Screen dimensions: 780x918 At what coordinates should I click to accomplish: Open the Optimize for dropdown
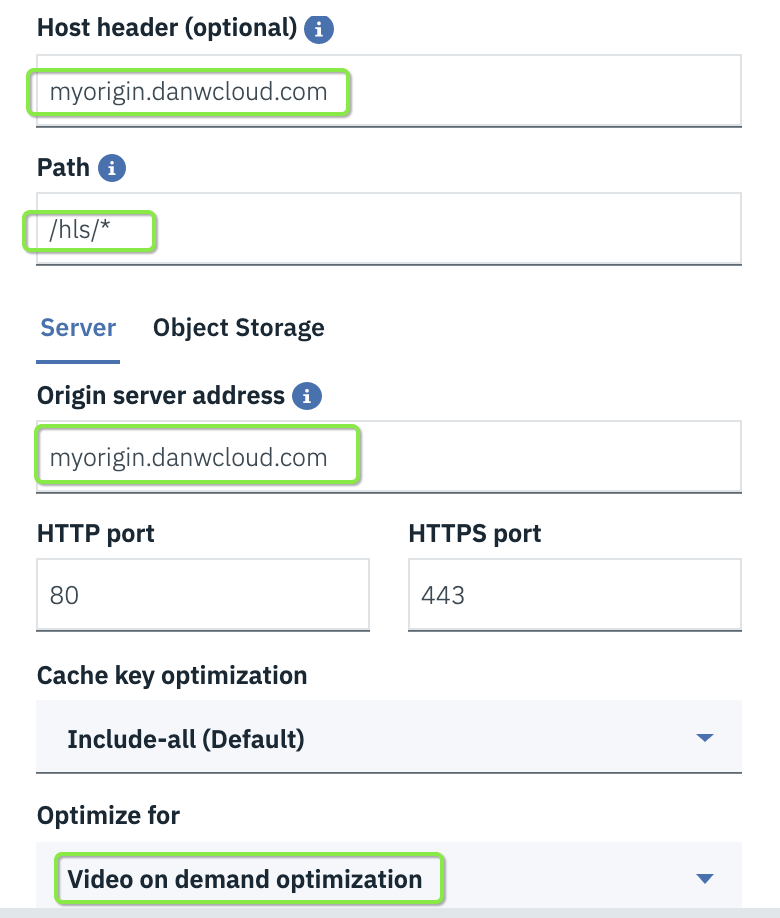tap(390, 878)
